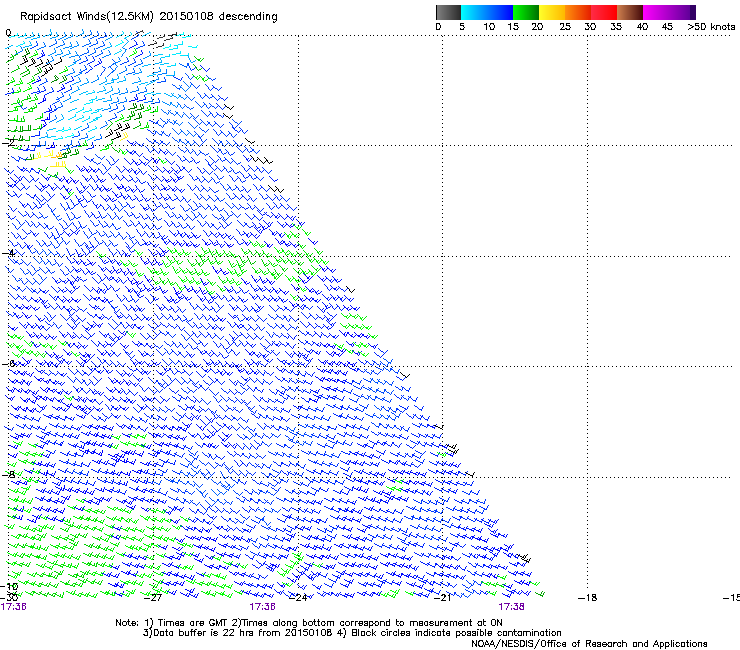Click the longitude label '-27'
The height and width of the screenshot is (650, 740).
pos(153,598)
